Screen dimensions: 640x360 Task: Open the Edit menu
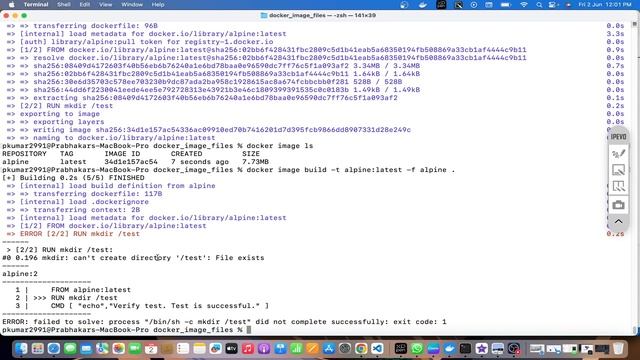click(84, 4)
